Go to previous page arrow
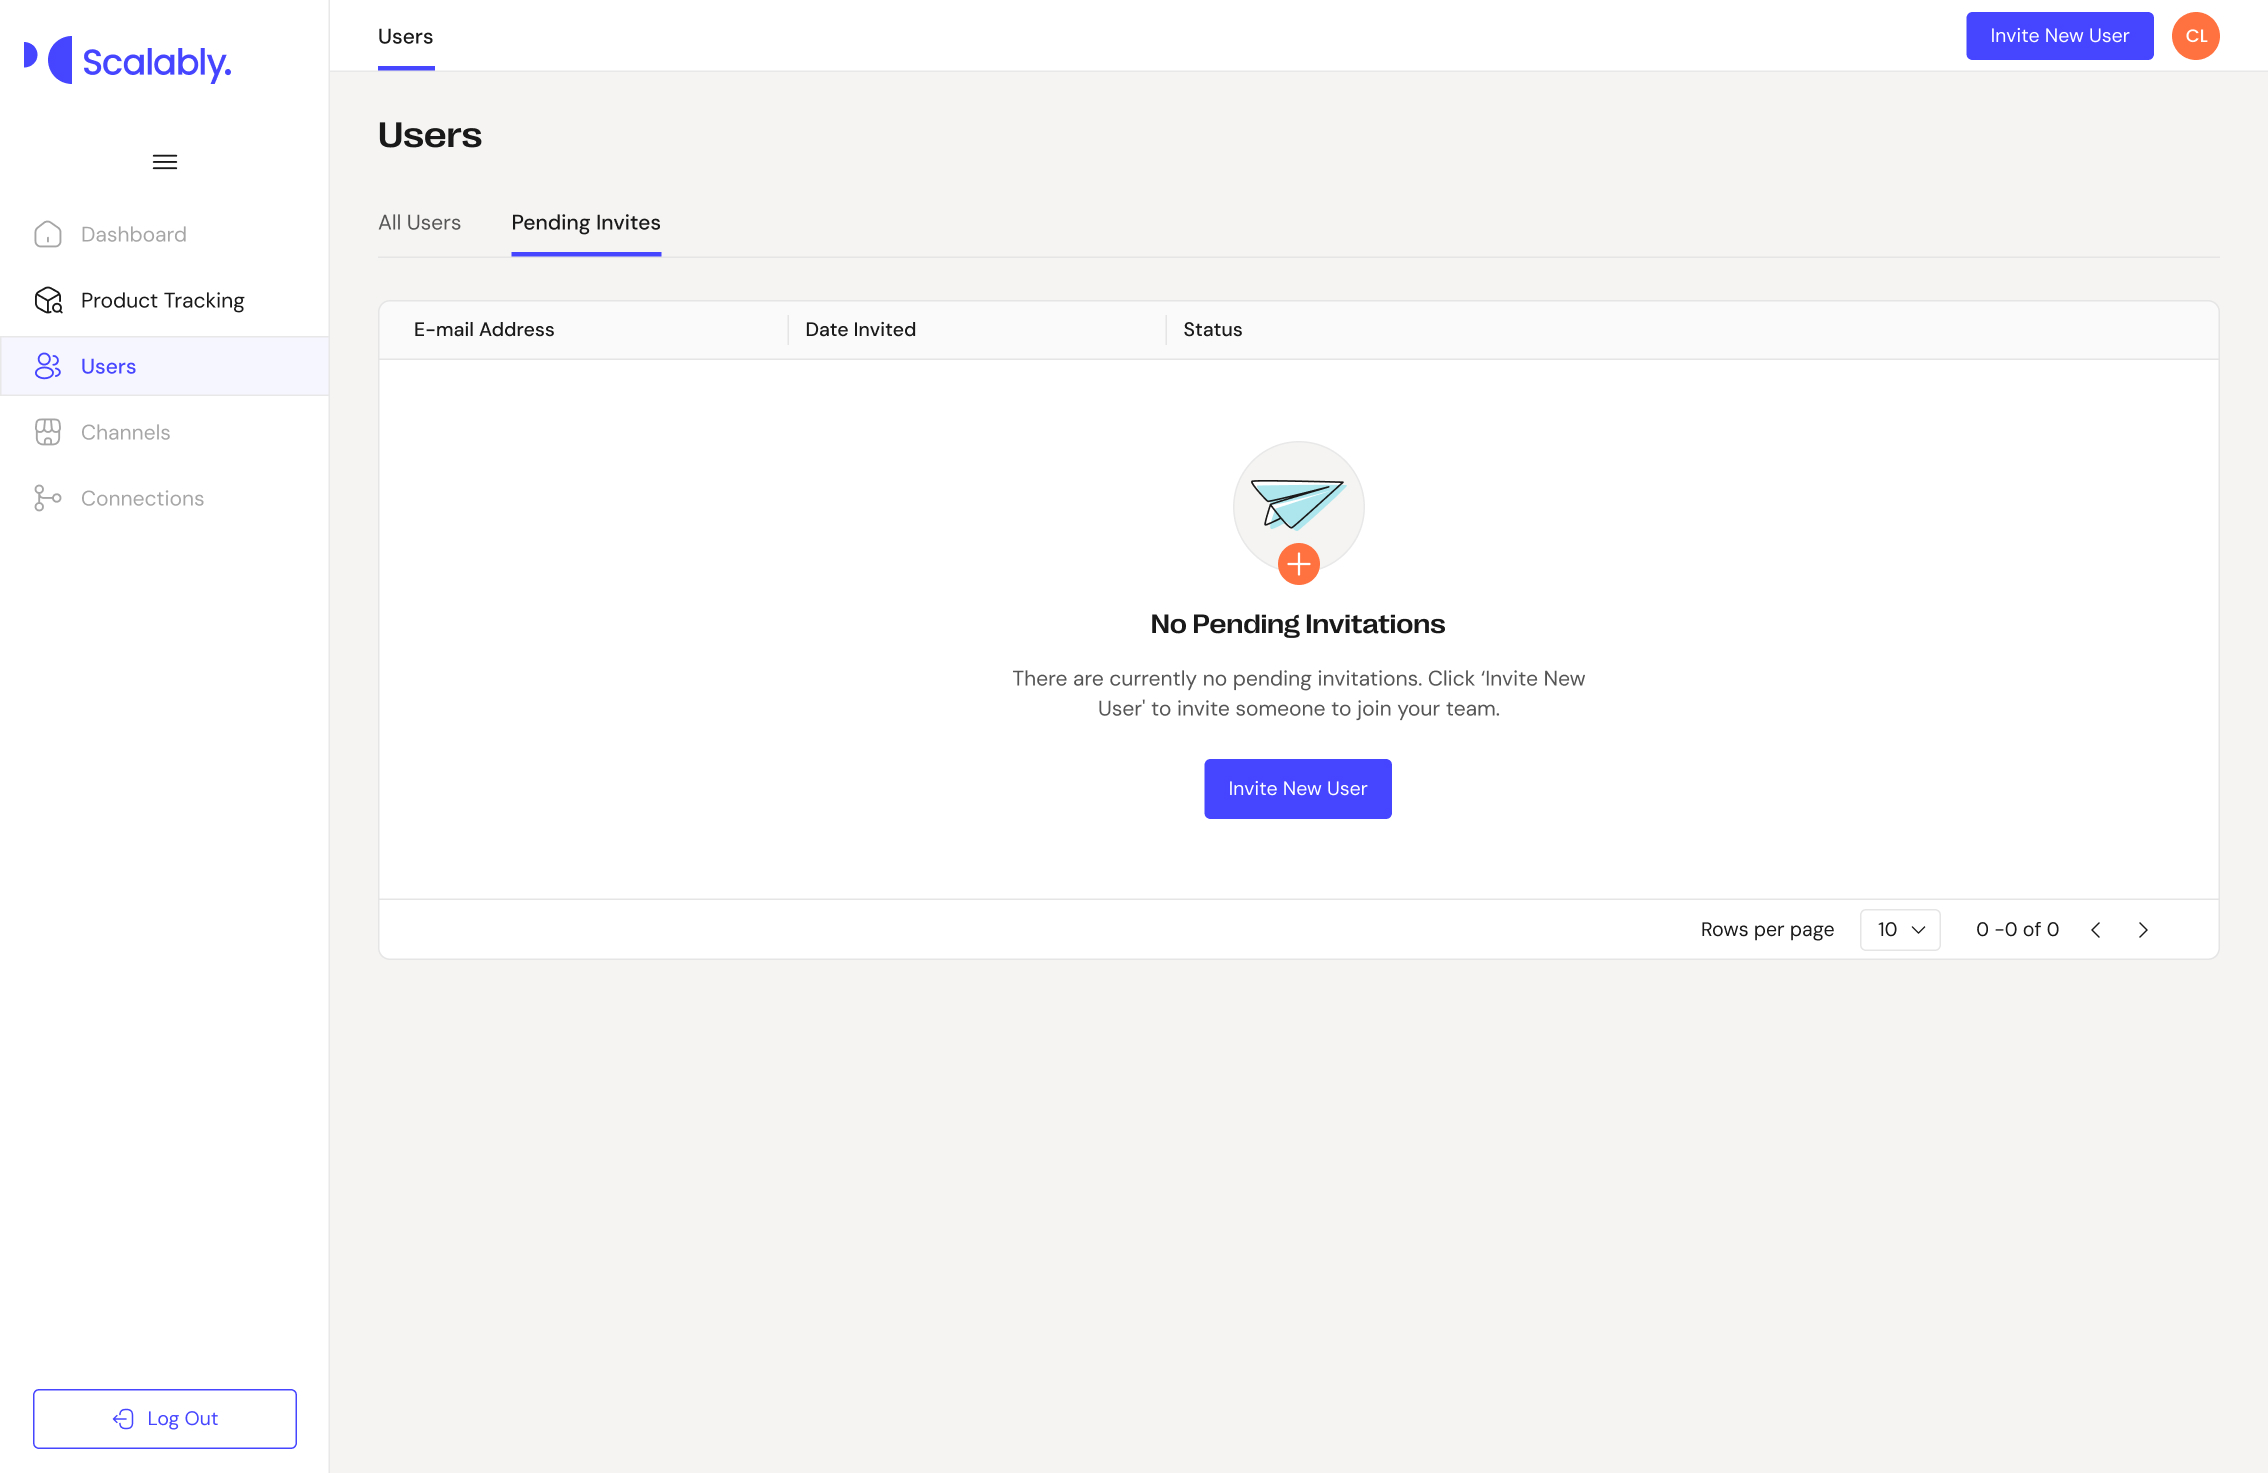2268x1473 pixels. click(x=2096, y=930)
